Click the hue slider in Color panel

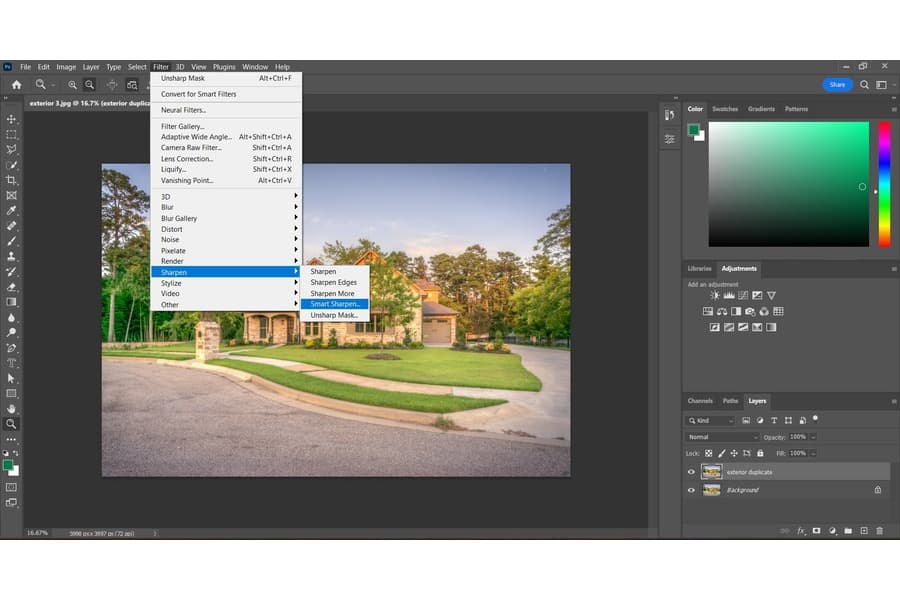pos(885,184)
